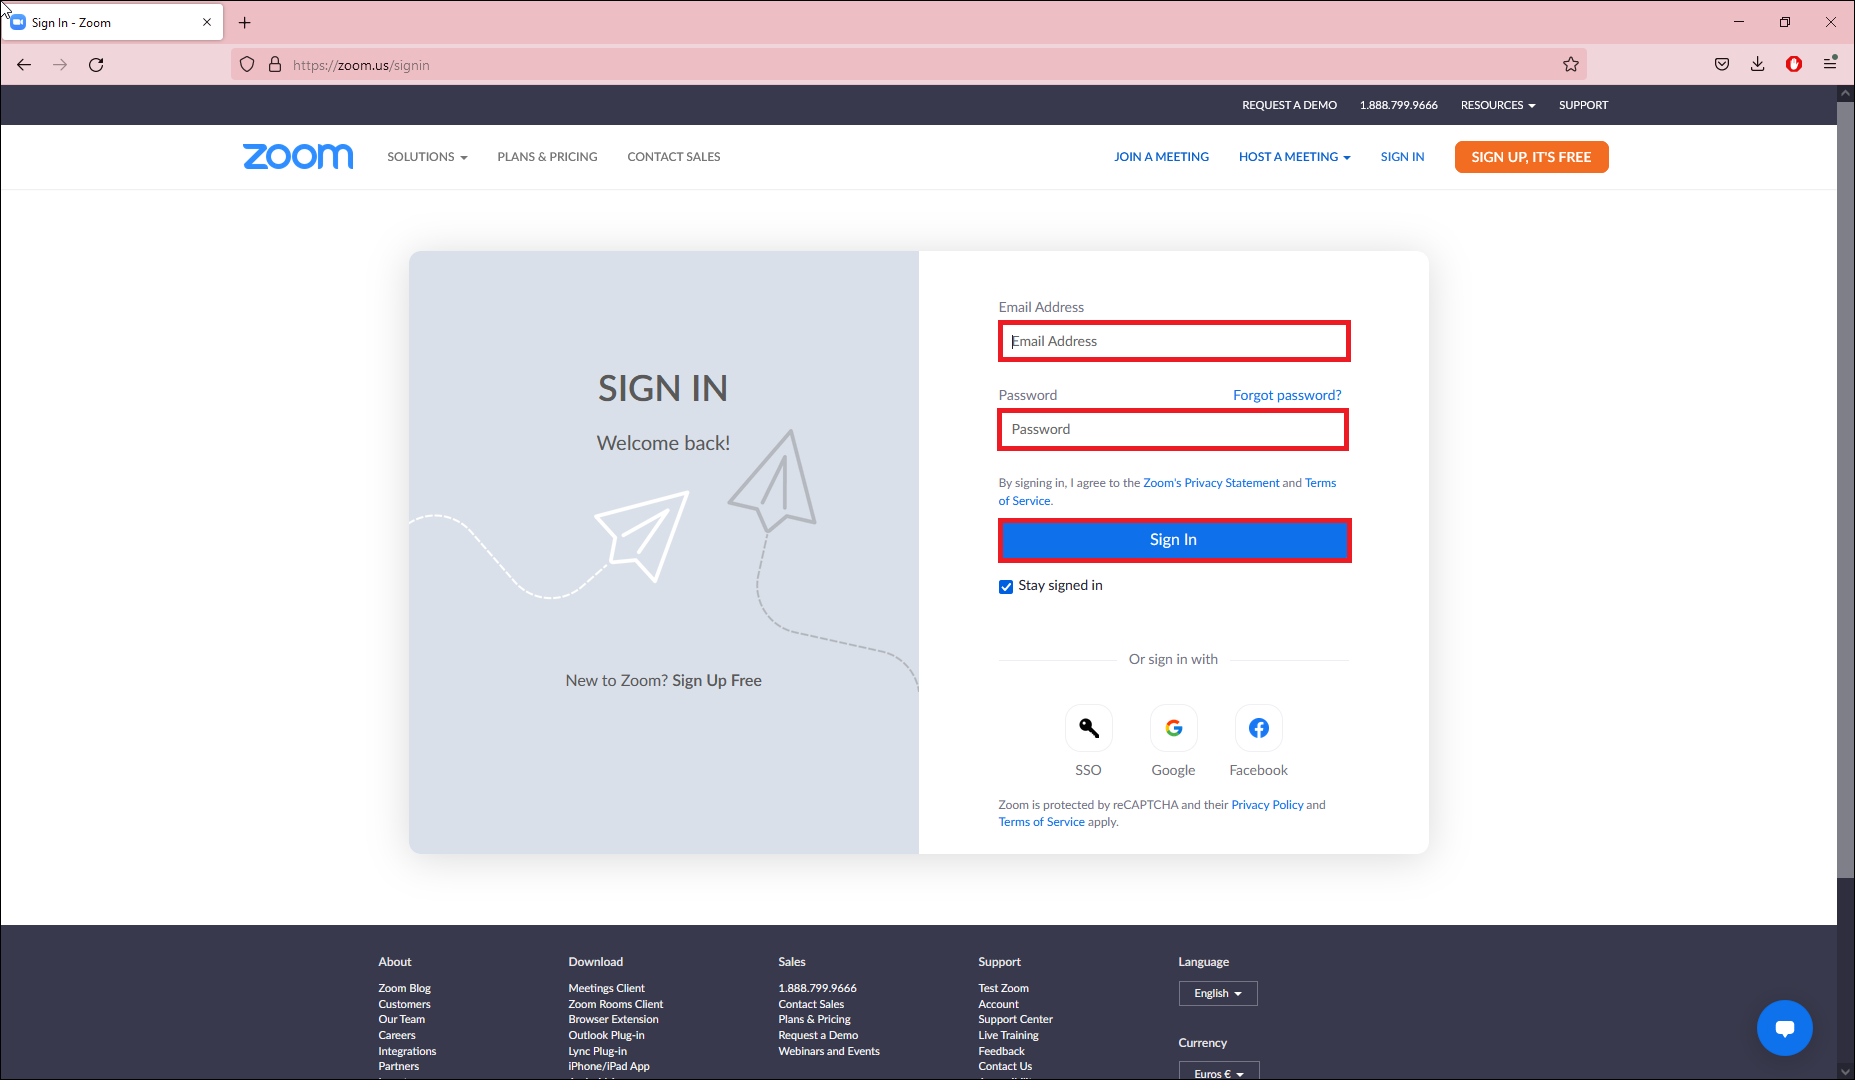Expand the Solutions dropdown menu

coord(427,157)
